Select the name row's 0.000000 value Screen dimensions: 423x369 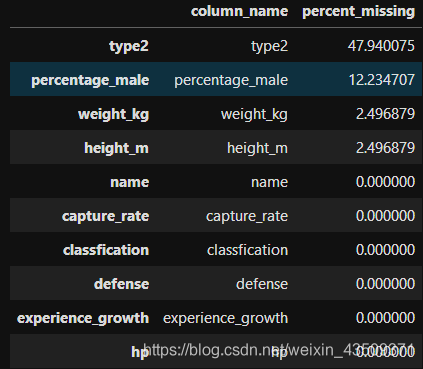point(385,182)
